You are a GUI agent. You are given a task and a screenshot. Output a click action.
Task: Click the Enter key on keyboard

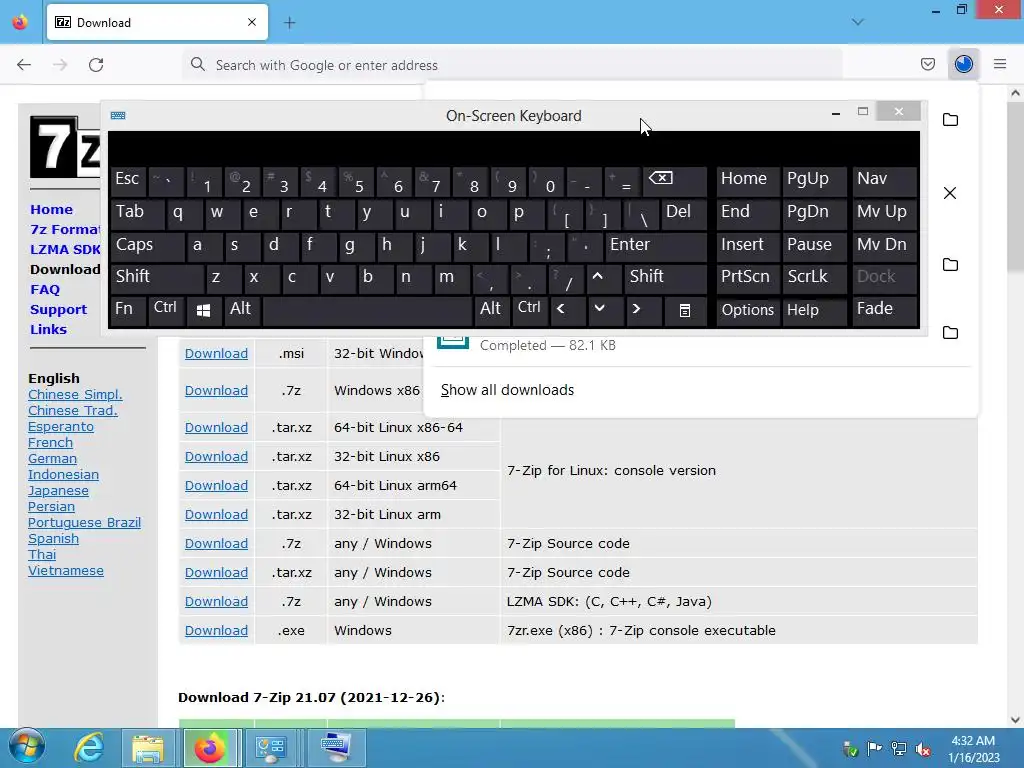pyautogui.click(x=656, y=246)
